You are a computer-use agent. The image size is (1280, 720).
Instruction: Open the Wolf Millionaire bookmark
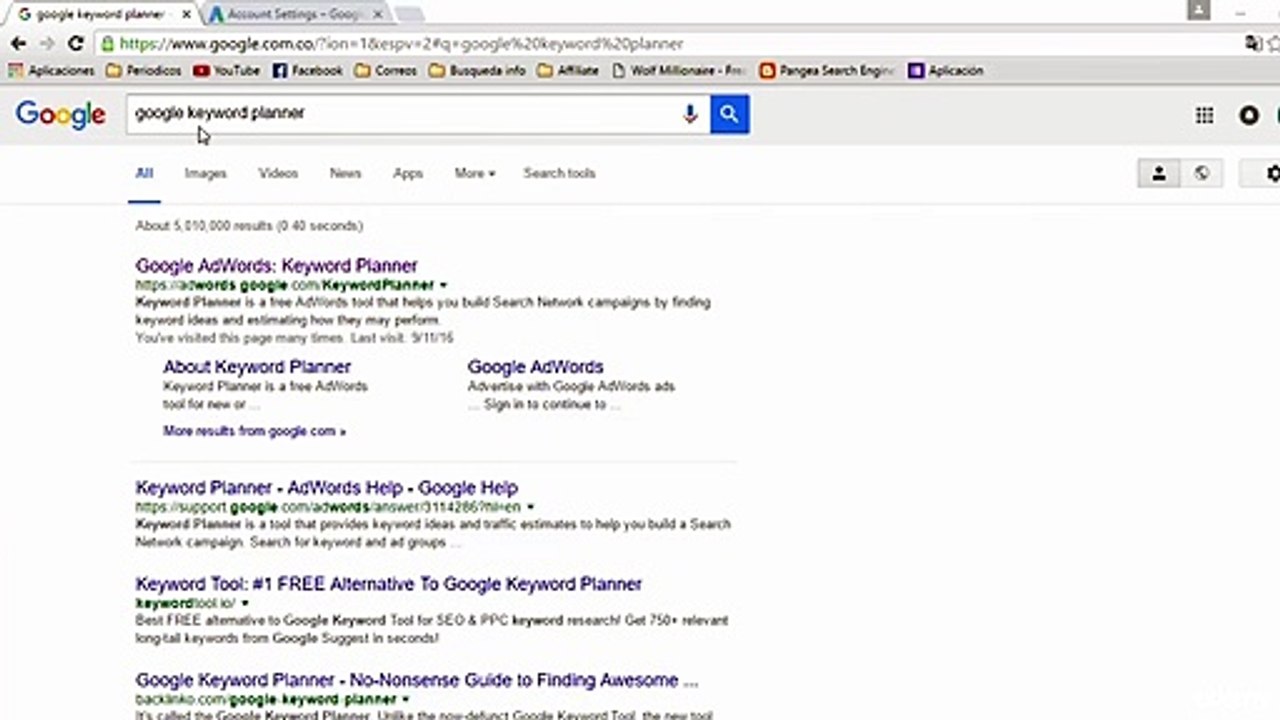point(679,71)
